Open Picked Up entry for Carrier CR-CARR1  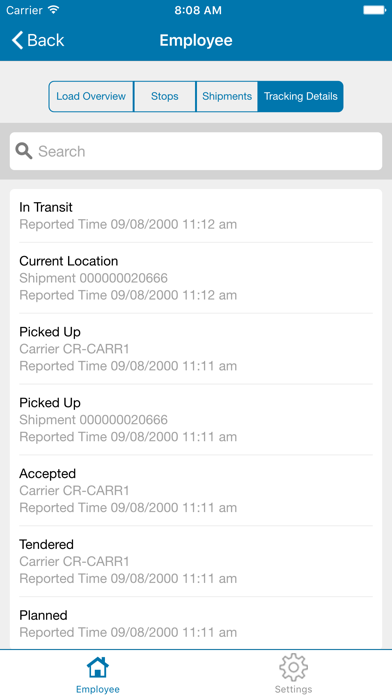point(196,349)
